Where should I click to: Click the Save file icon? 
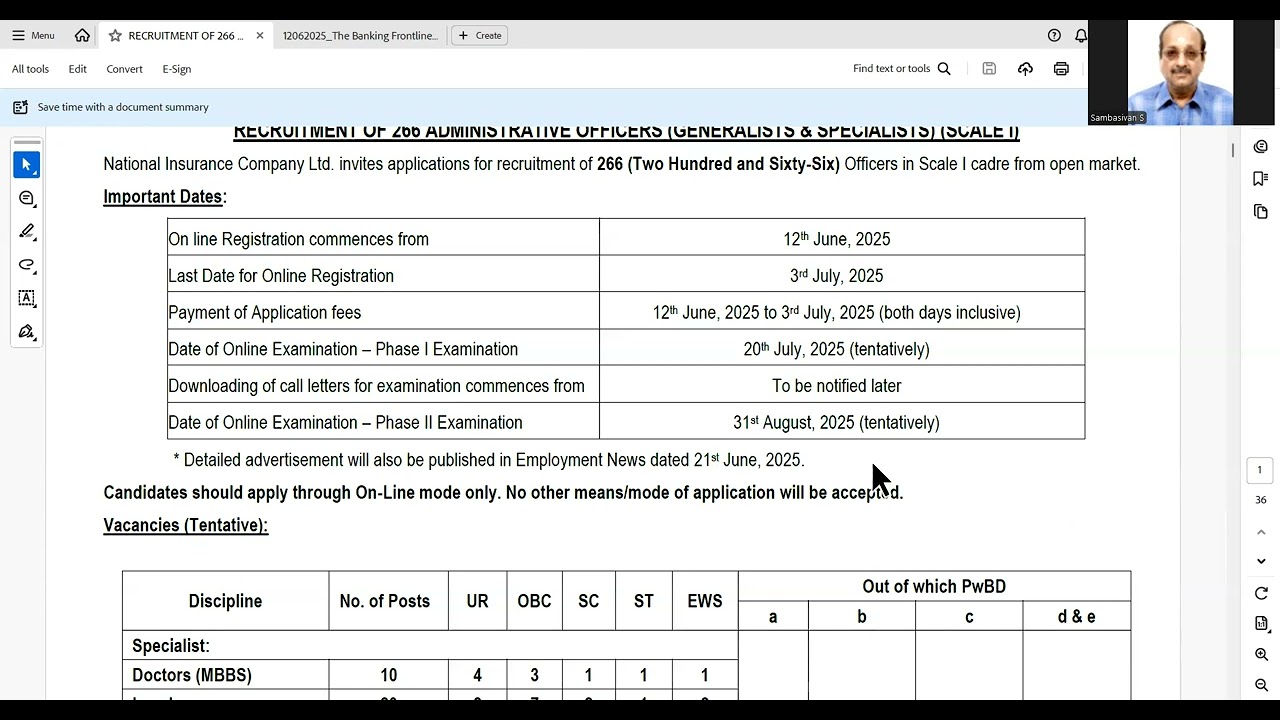(989, 69)
